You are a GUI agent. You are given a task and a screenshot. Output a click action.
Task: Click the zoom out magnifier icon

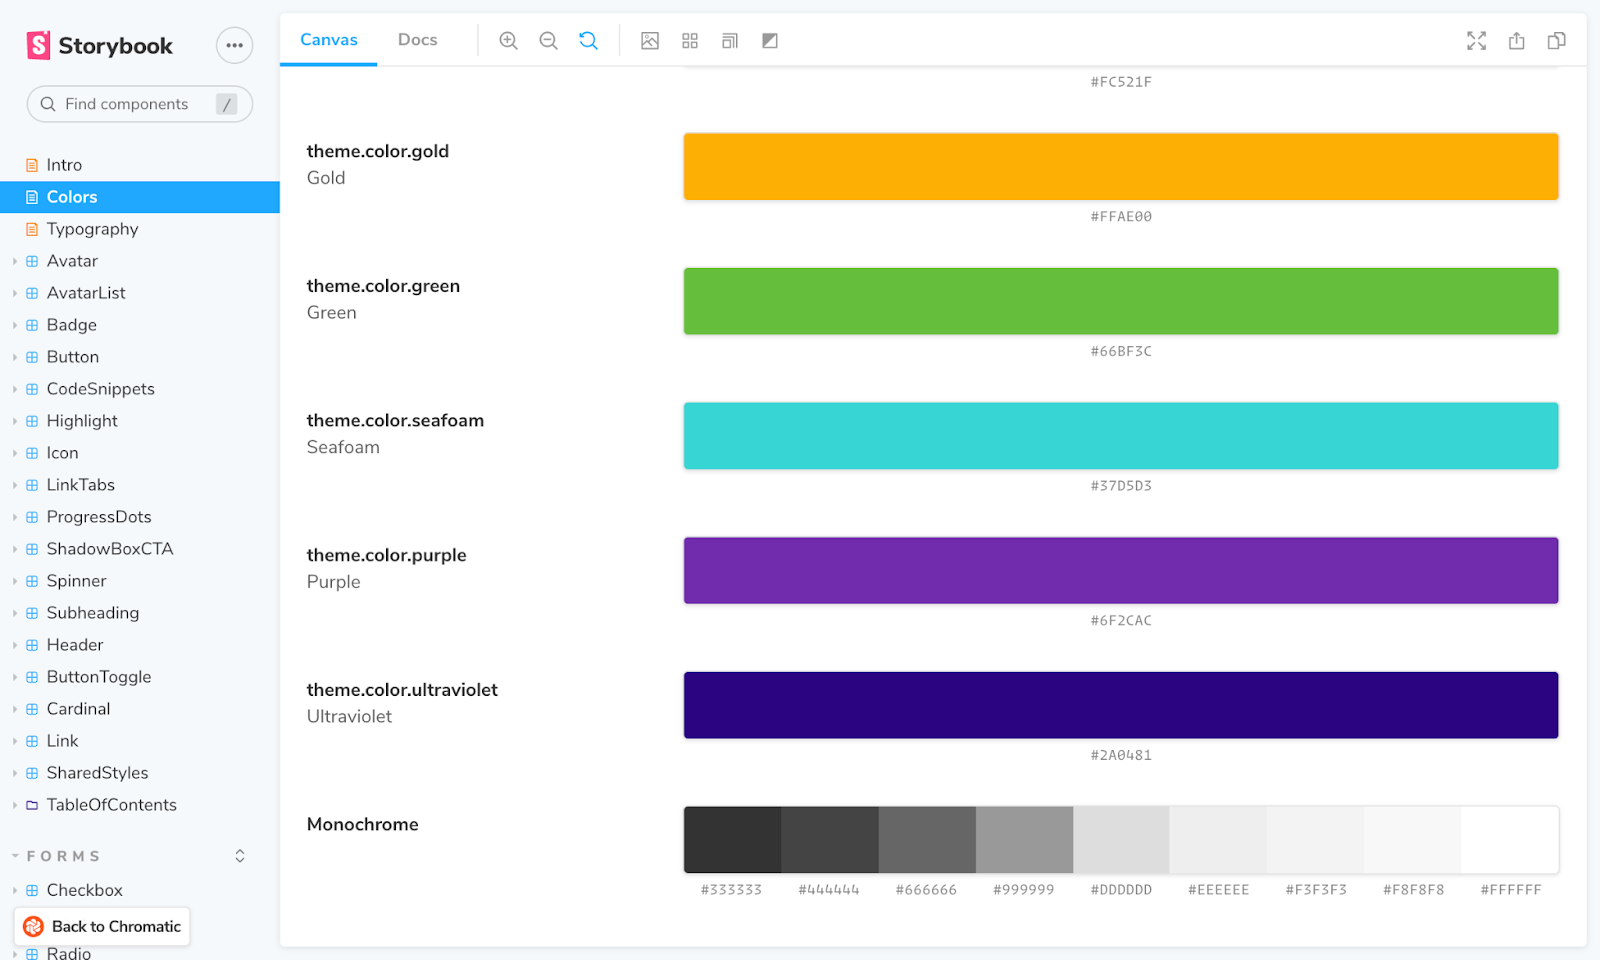pyautogui.click(x=548, y=41)
